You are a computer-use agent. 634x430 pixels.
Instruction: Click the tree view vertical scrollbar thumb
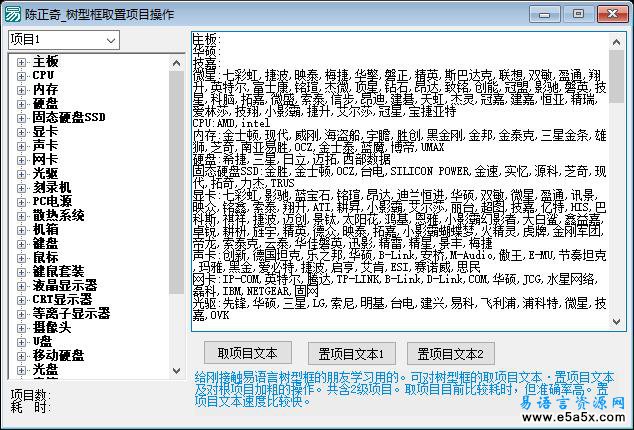click(176, 182)
